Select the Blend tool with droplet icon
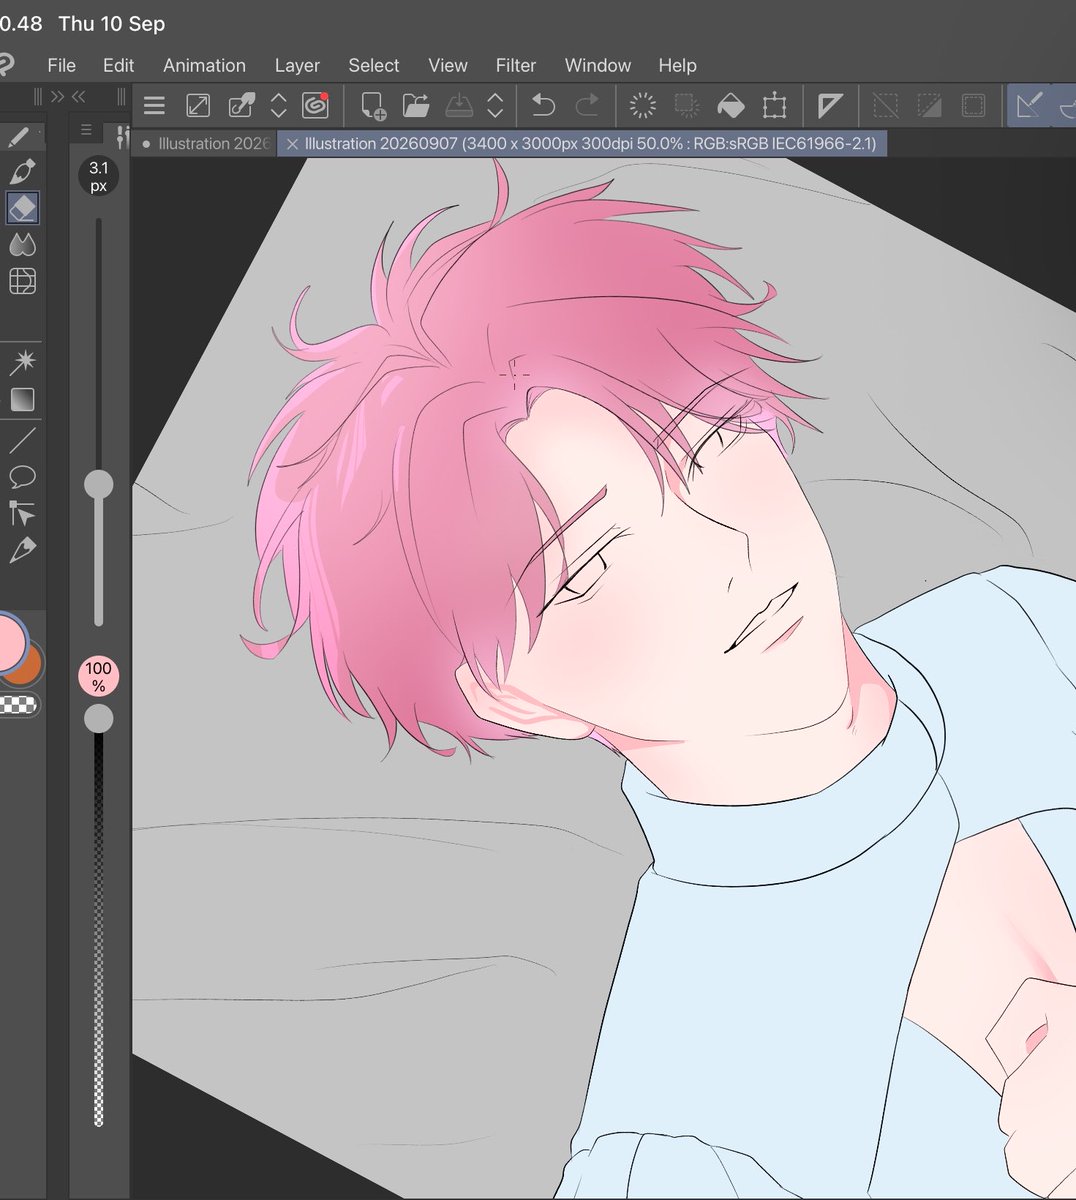Screen dimensions: 1076x1200 click(22, 244)
